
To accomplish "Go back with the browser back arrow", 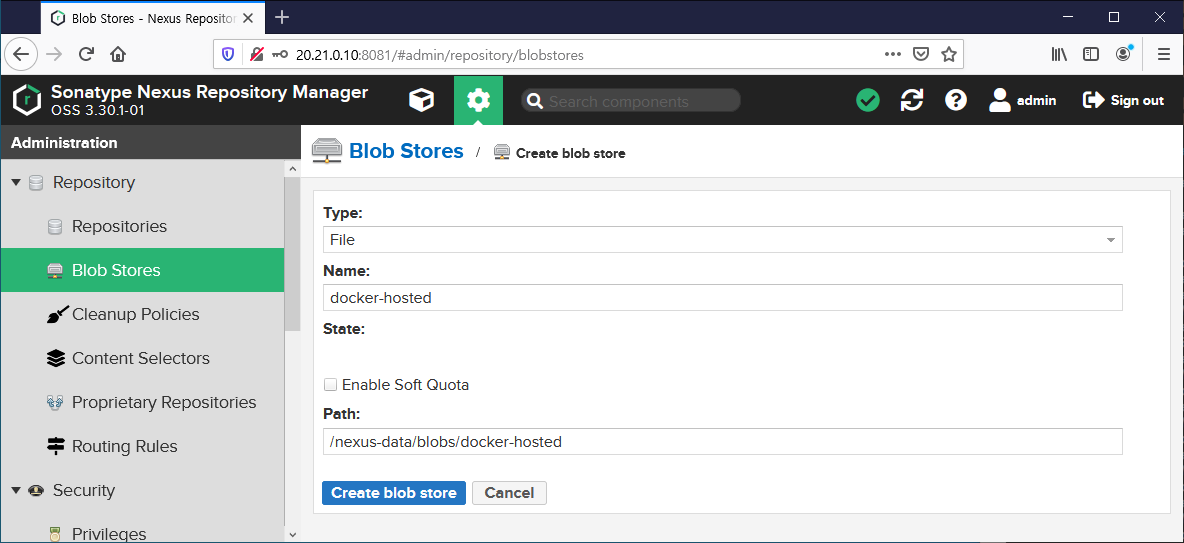I will click(x=21, y=54).
